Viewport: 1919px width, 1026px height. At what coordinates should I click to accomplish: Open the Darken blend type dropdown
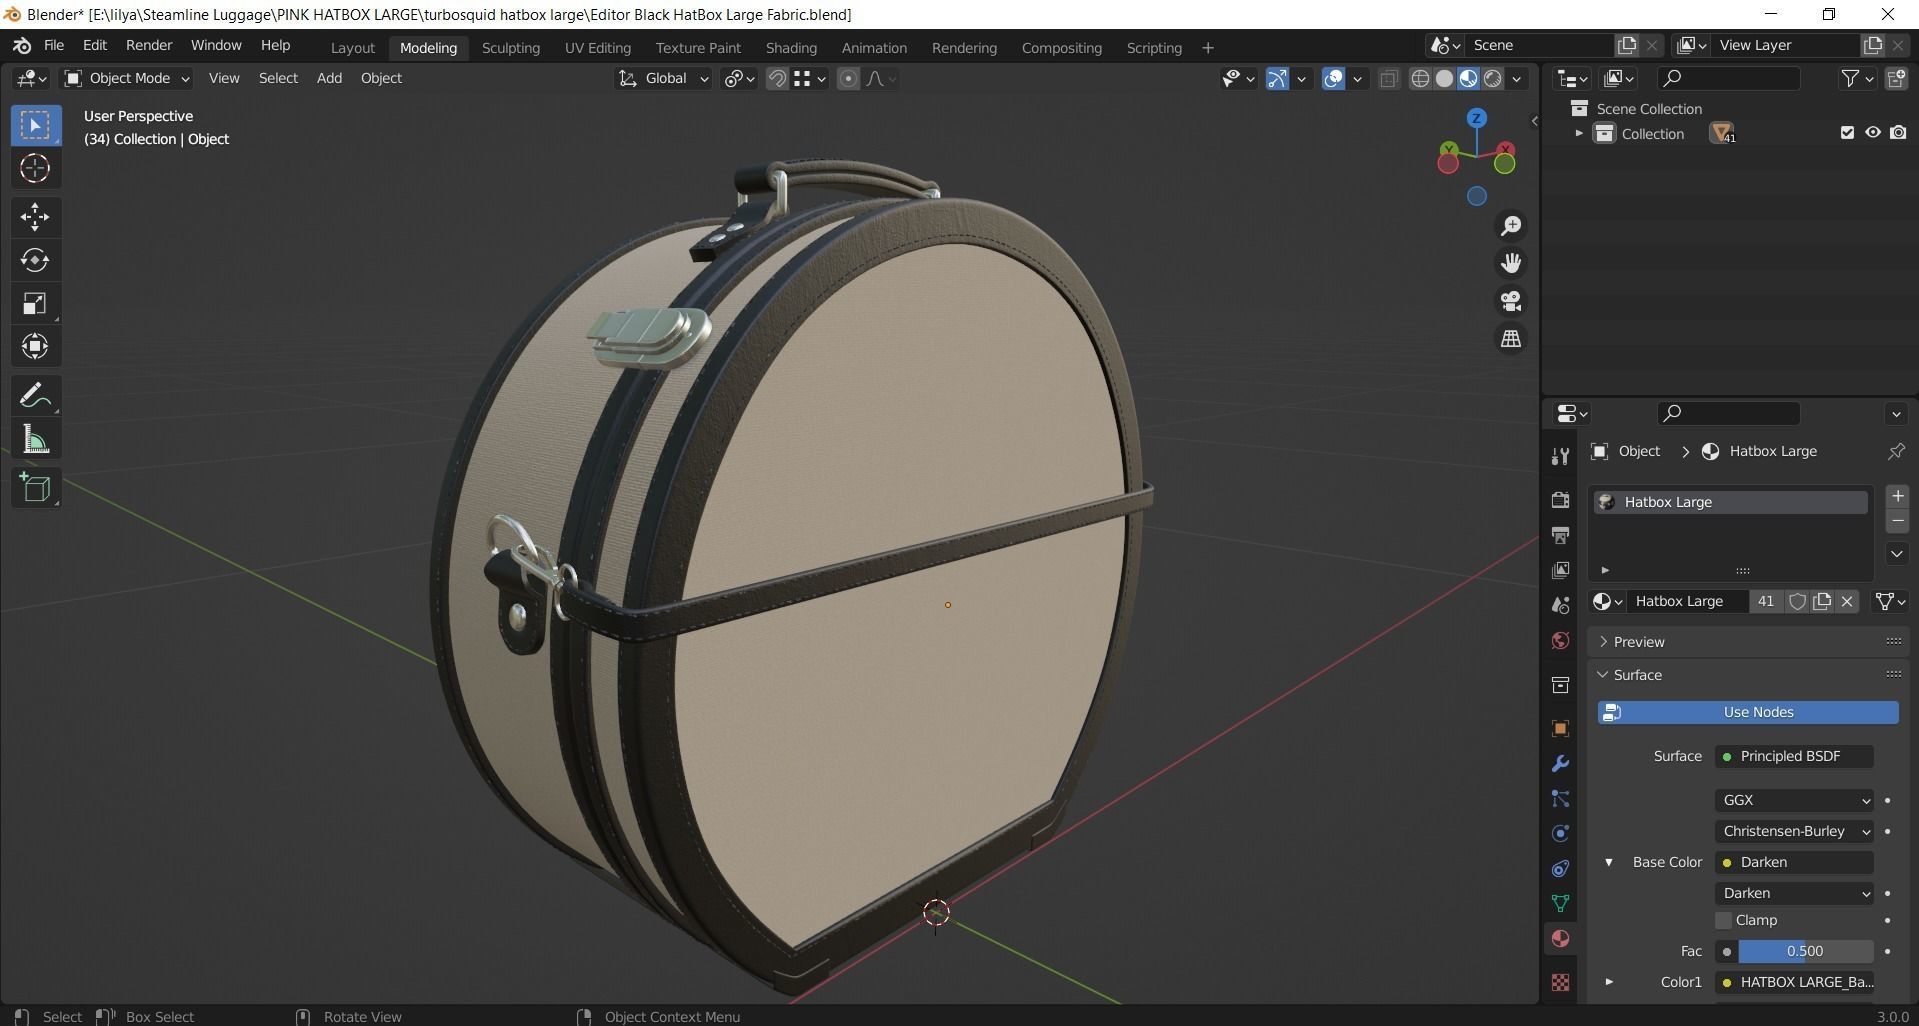click(1794, 893)
